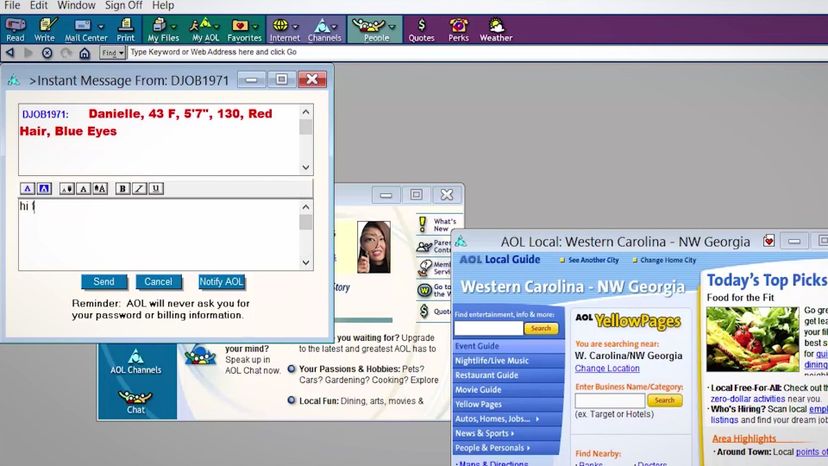Open the Edit menu
This screenshot has width=828, height=466.
tap(39, 6)
